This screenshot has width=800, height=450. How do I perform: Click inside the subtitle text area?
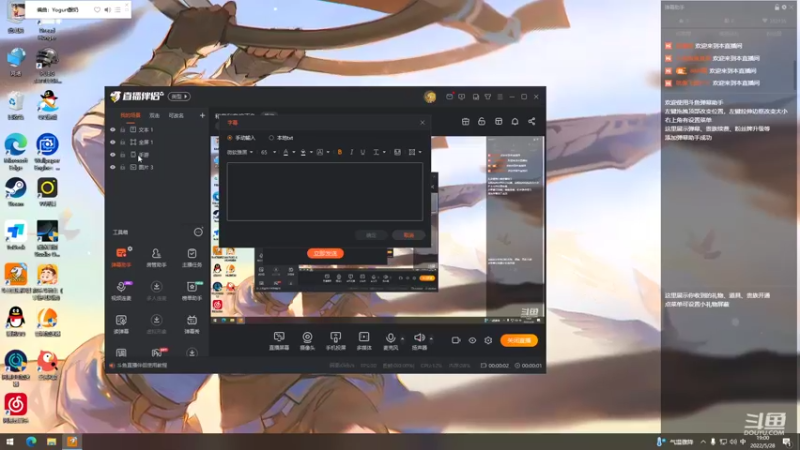point(325,191)
